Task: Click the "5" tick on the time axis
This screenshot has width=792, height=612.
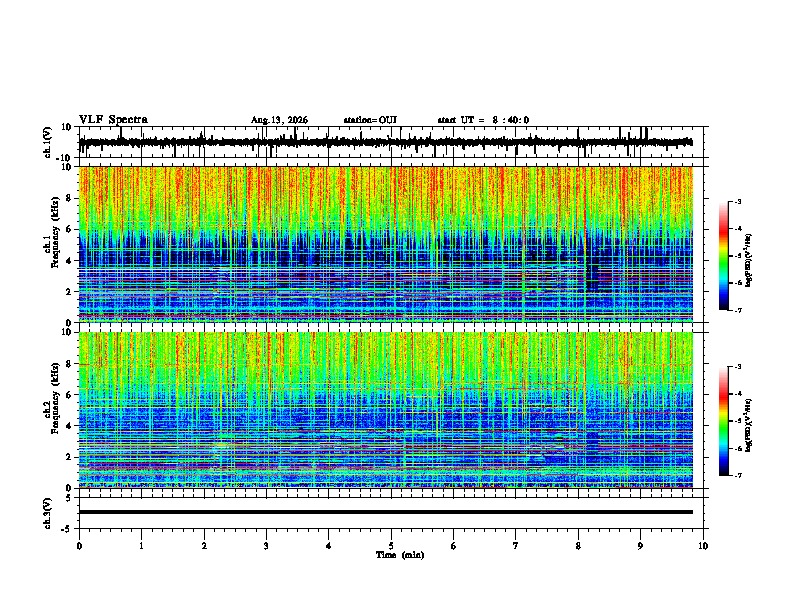Action: click(391, 546)
